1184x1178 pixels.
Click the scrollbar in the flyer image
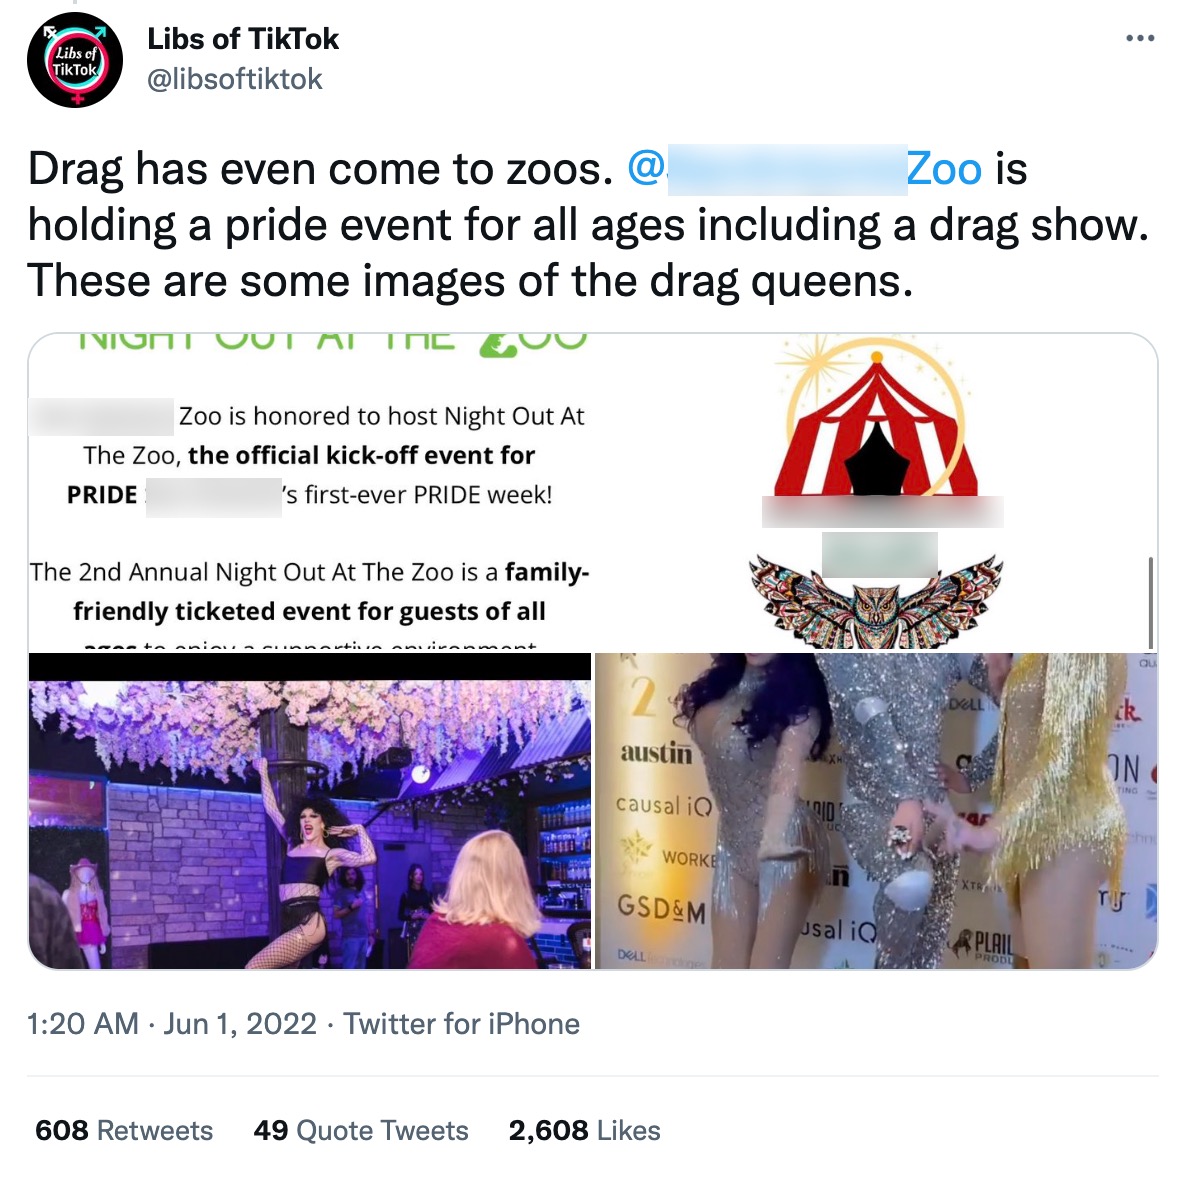pyautogui.click(x=1150, y=603)
